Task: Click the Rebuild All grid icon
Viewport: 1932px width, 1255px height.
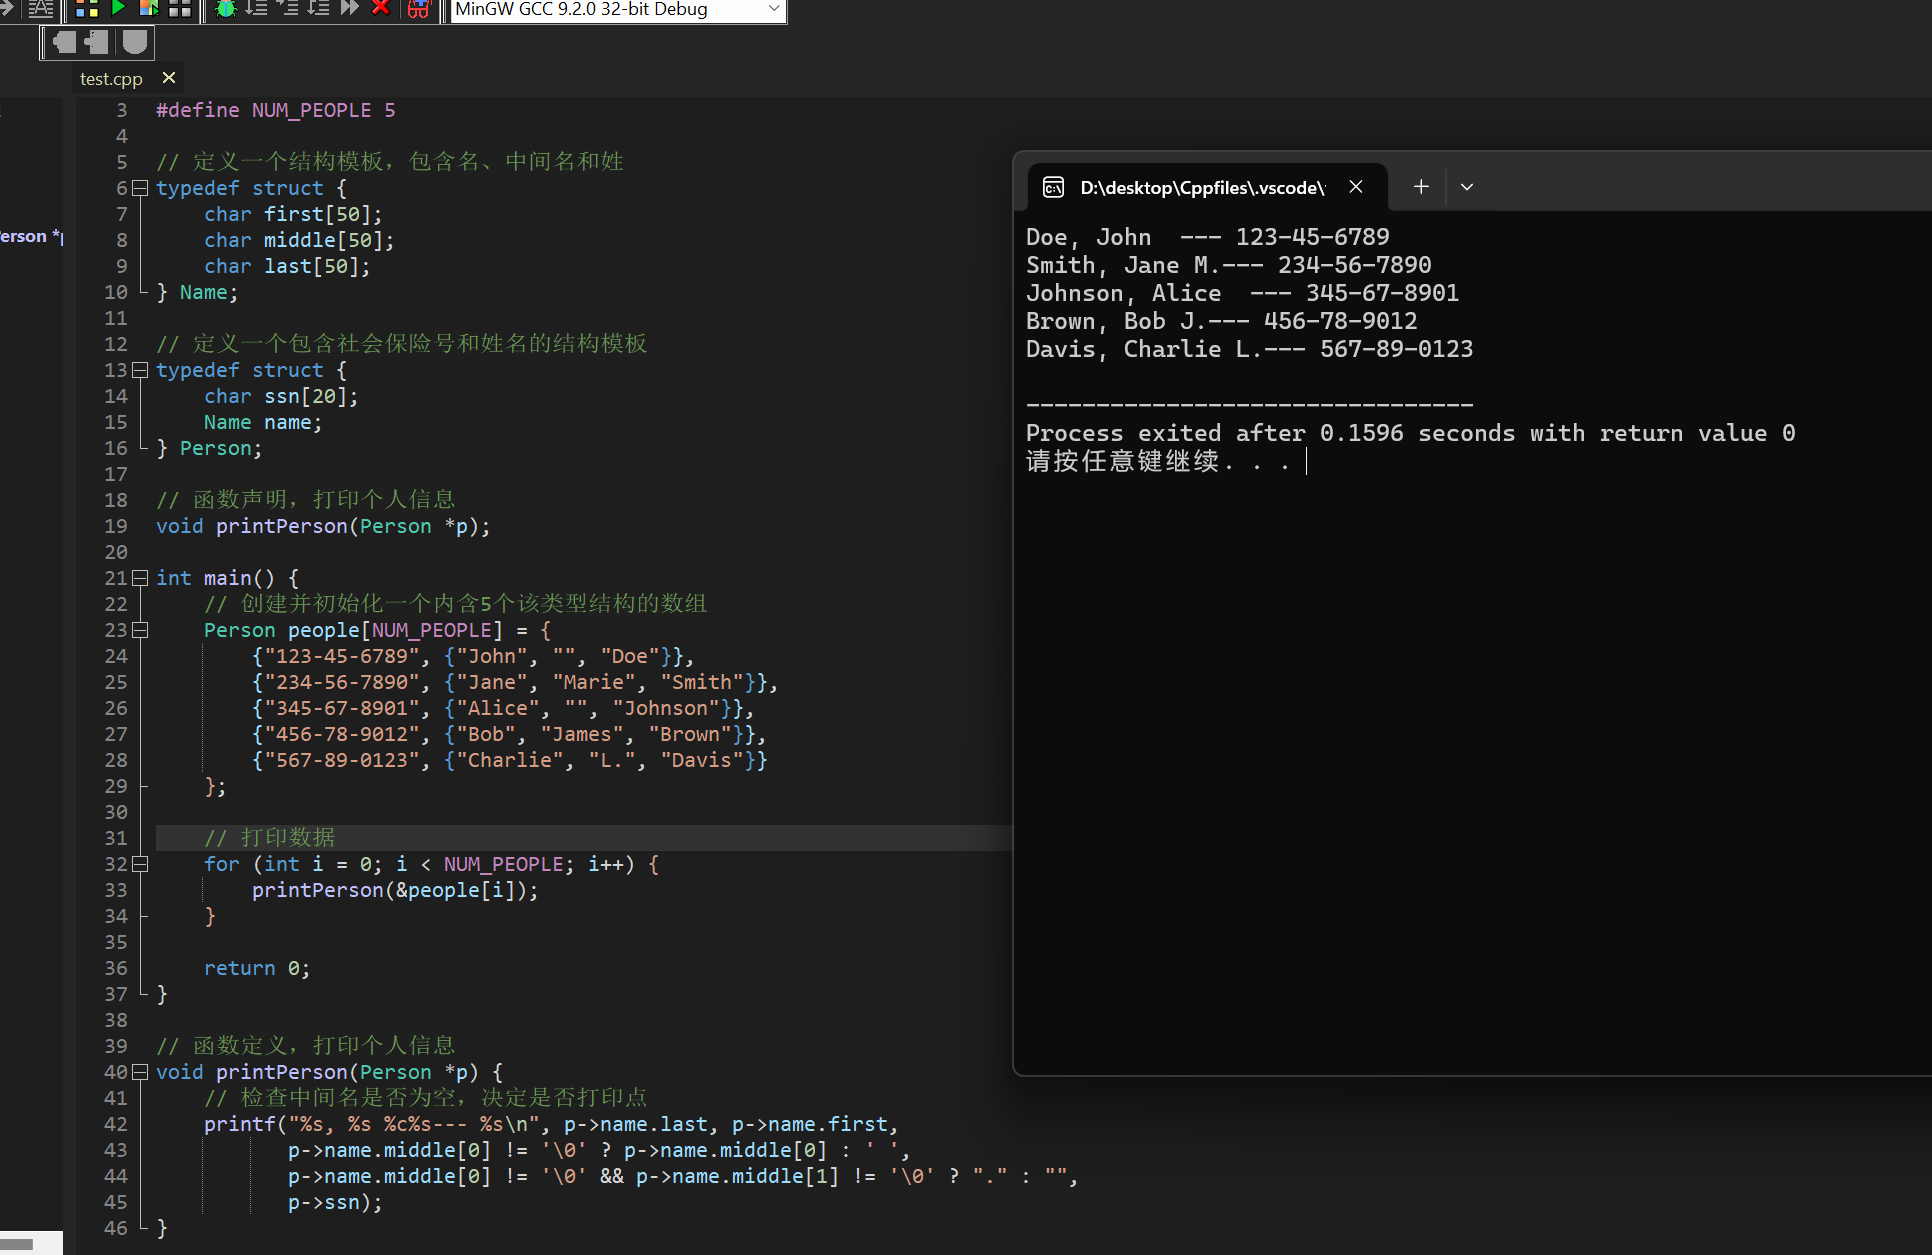Action: pyautogui.click(x=180, y=9)
